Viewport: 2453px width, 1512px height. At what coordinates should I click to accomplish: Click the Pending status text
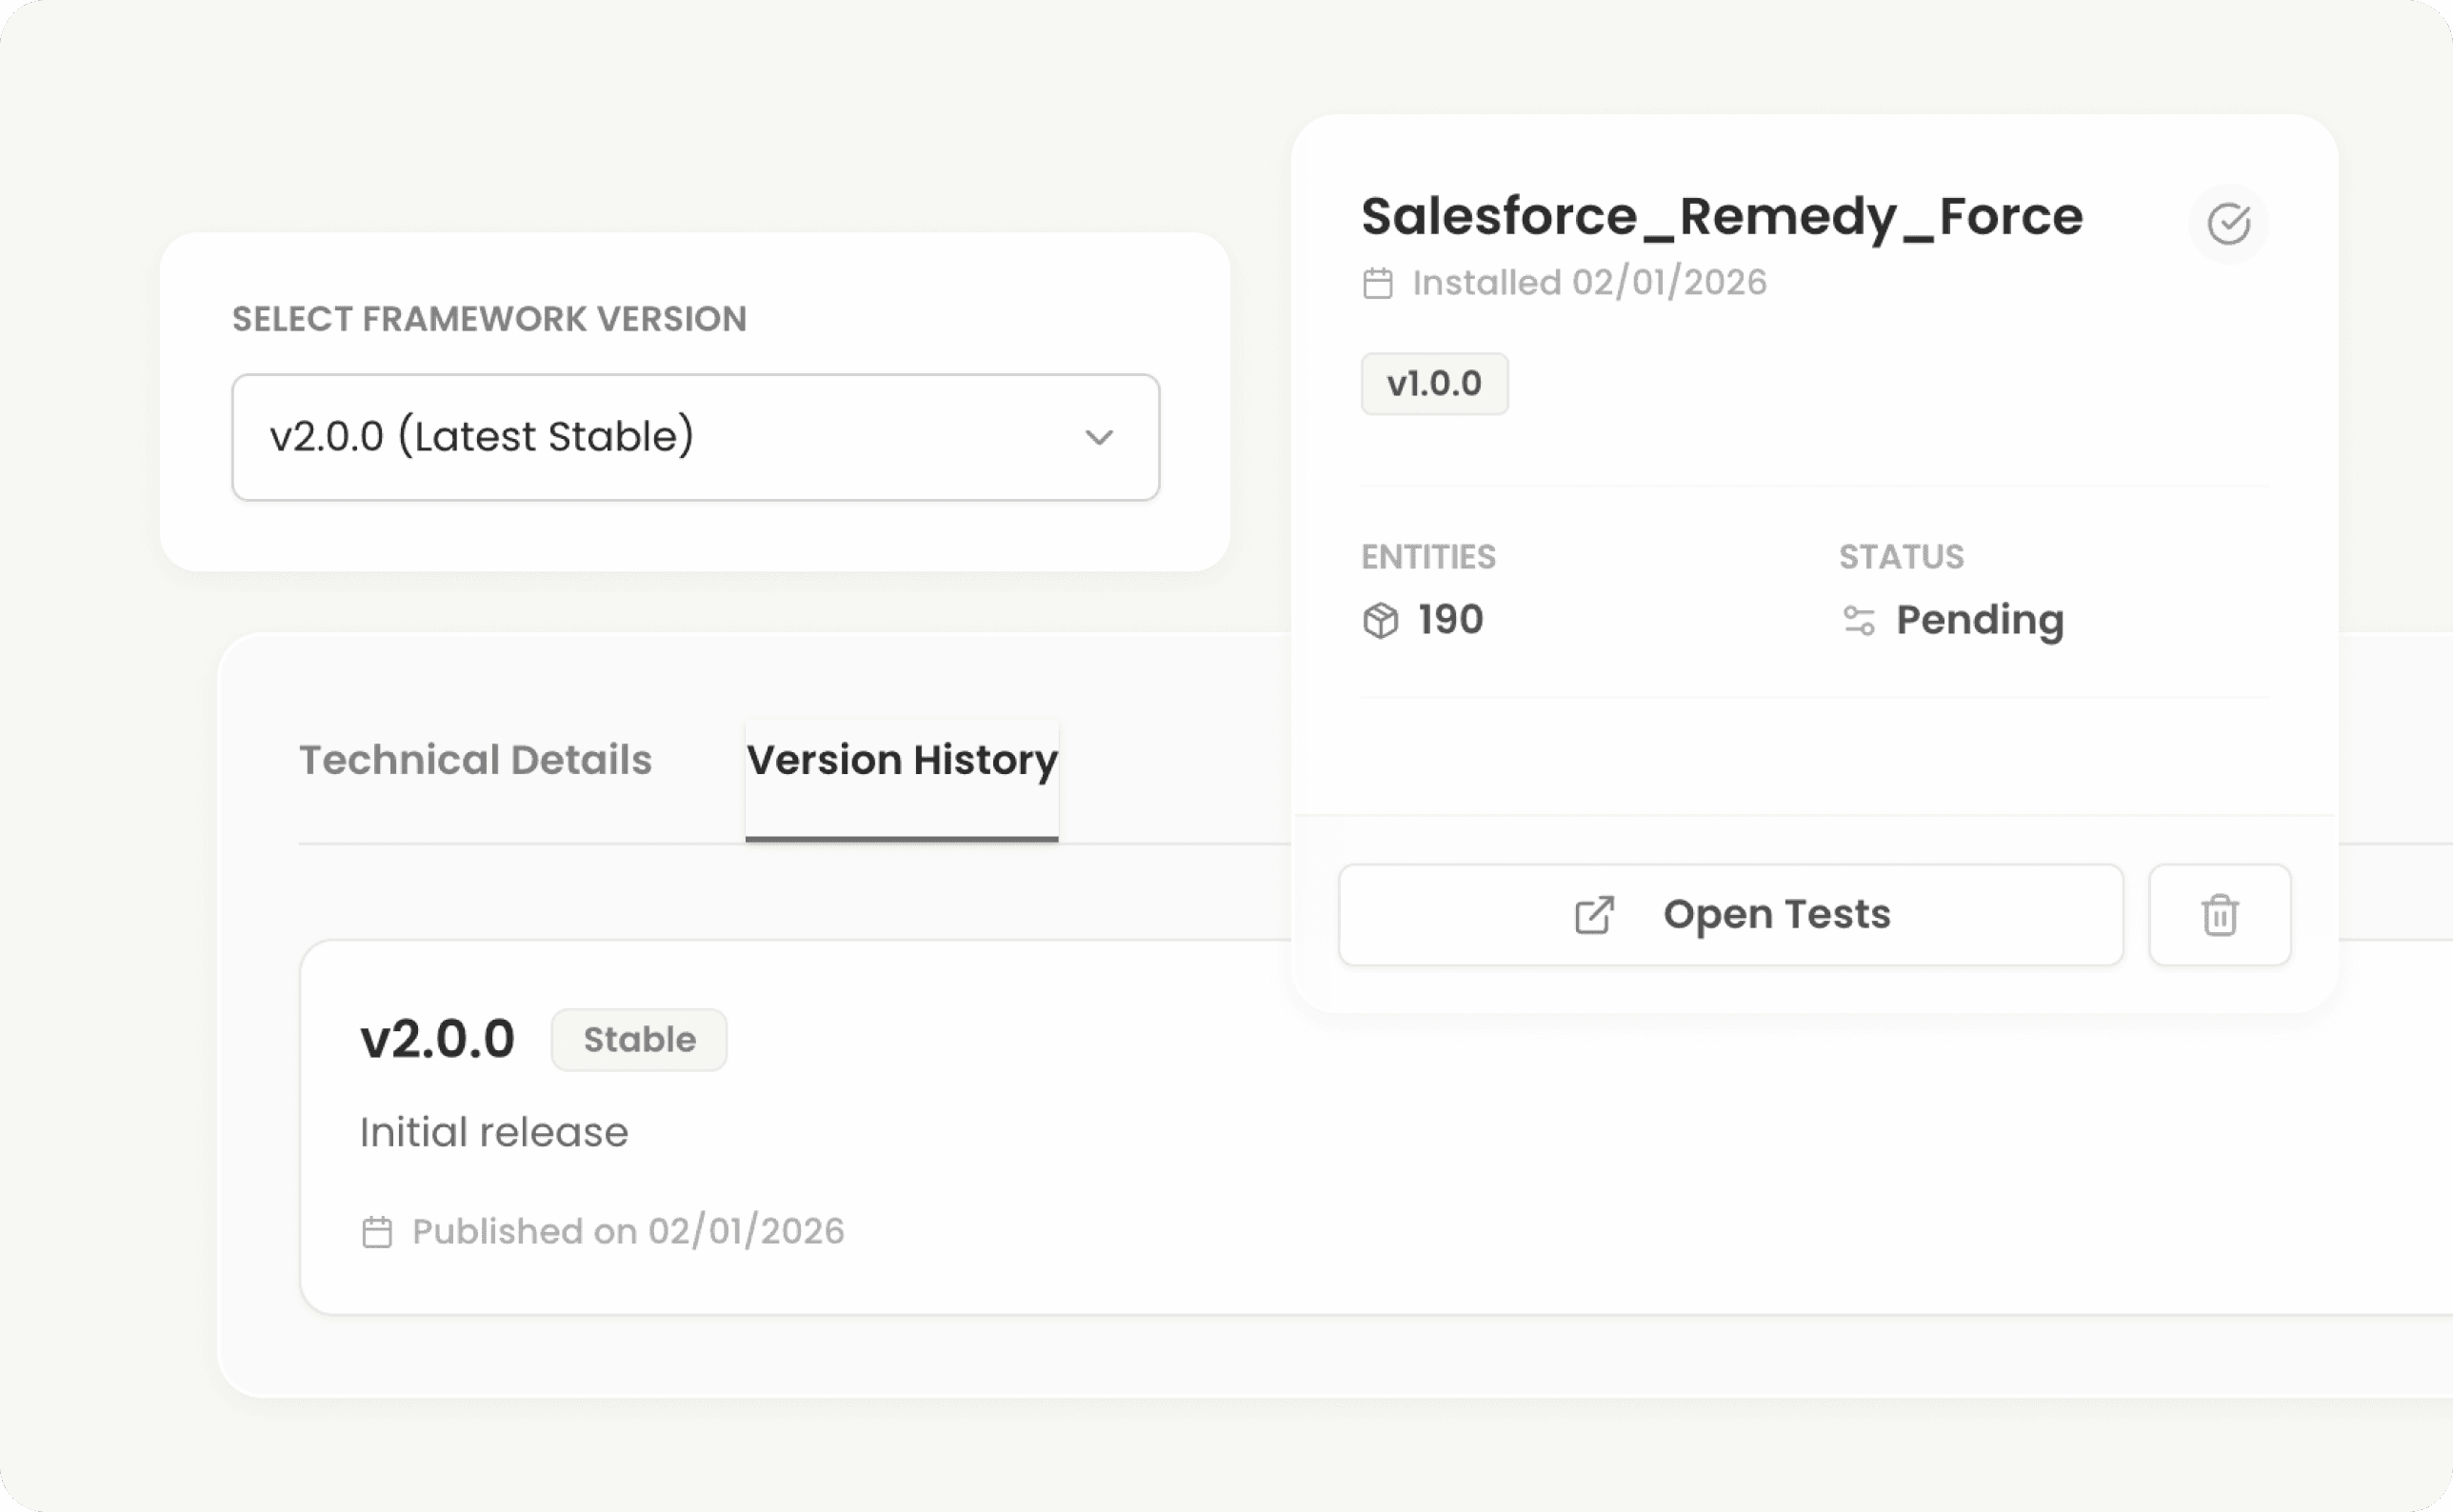pyautogui.click(x=1979, y=620)
